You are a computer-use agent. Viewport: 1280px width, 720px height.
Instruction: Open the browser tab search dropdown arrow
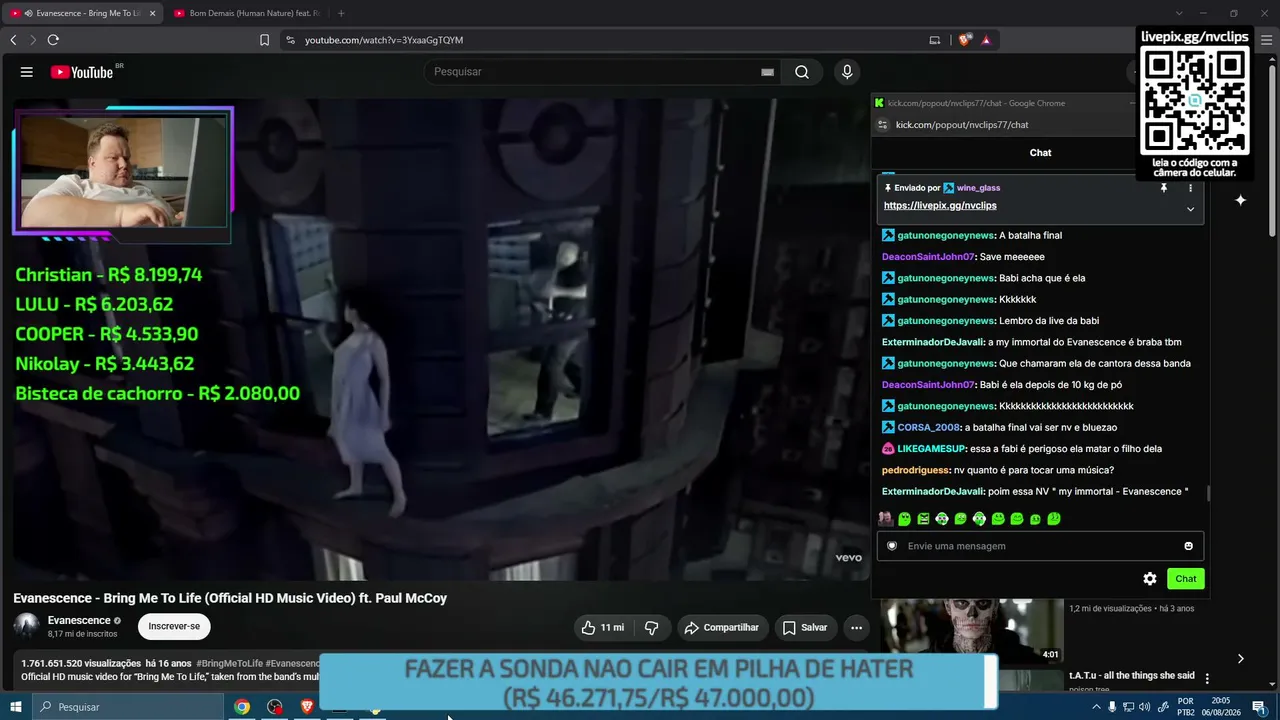point(1179,13)
